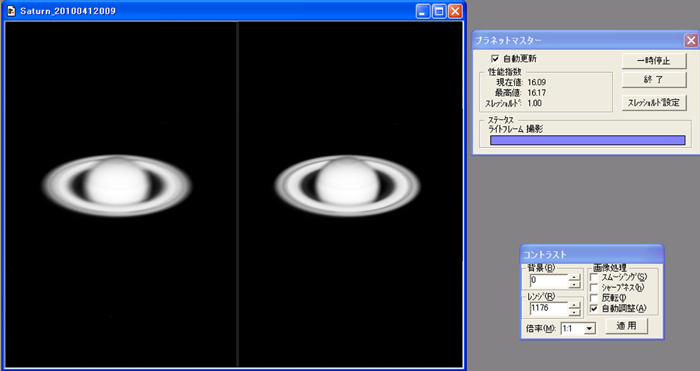Enable the スムージング checkbox
The image size is (700, 371).
[594, 277]
